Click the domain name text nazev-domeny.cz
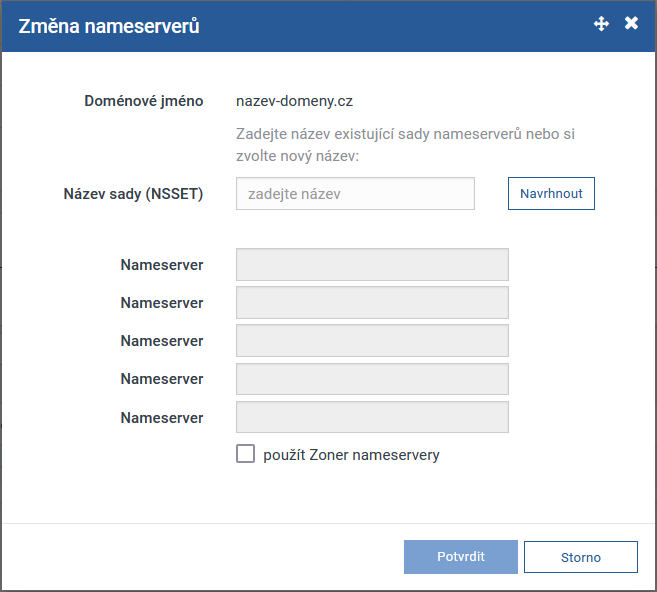Screen dimensions: 657x592 (x=294, y=101)
